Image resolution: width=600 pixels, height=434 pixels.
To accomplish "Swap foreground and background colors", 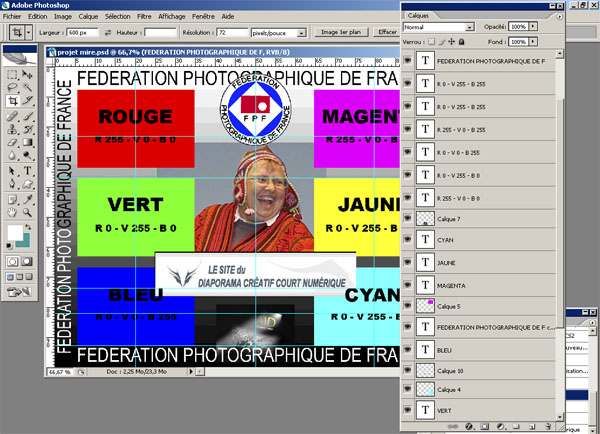I will [28, 227].
